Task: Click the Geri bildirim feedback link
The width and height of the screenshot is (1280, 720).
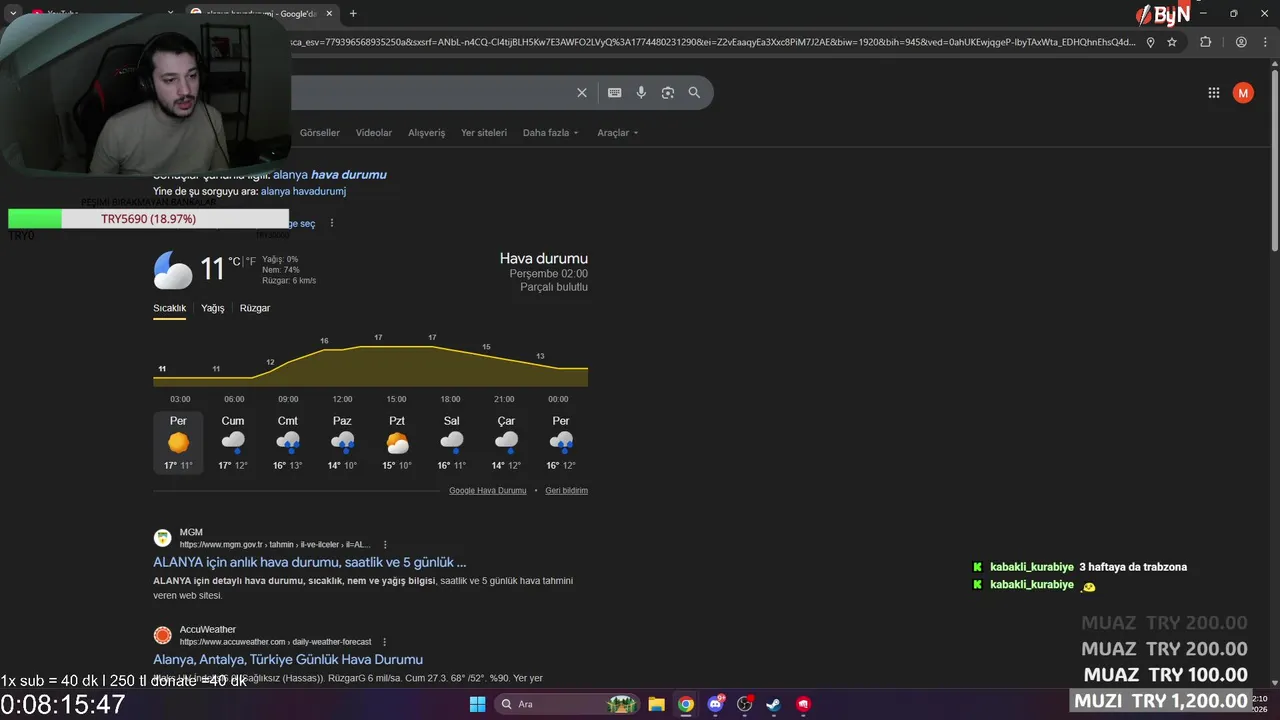Action: 566,491
